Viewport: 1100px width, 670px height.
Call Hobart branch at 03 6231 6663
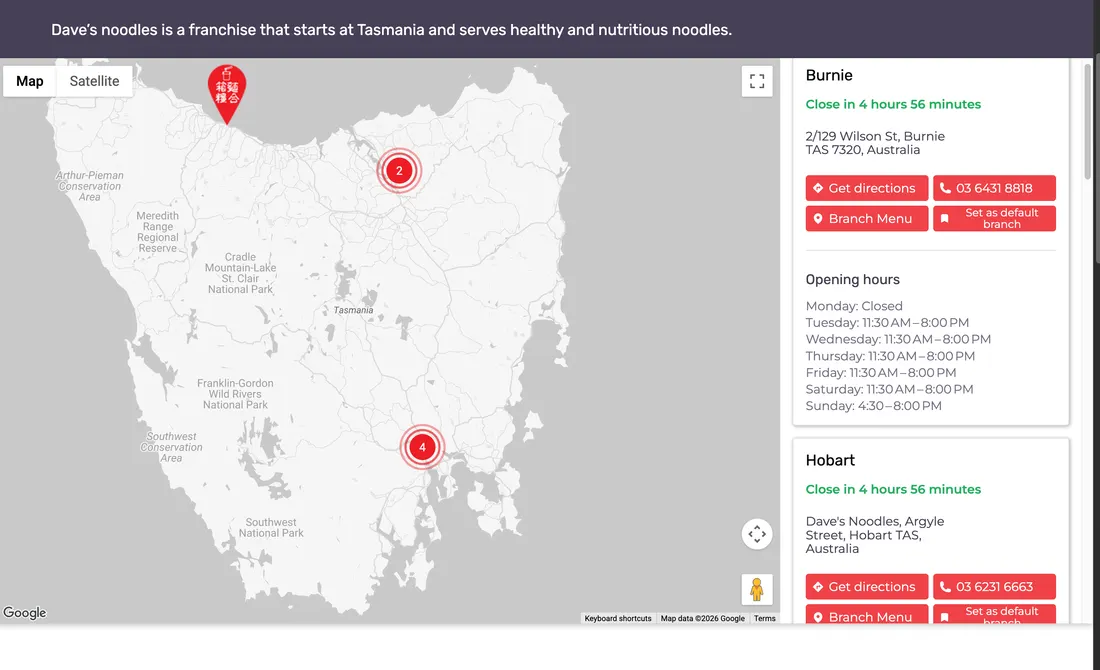994,587
